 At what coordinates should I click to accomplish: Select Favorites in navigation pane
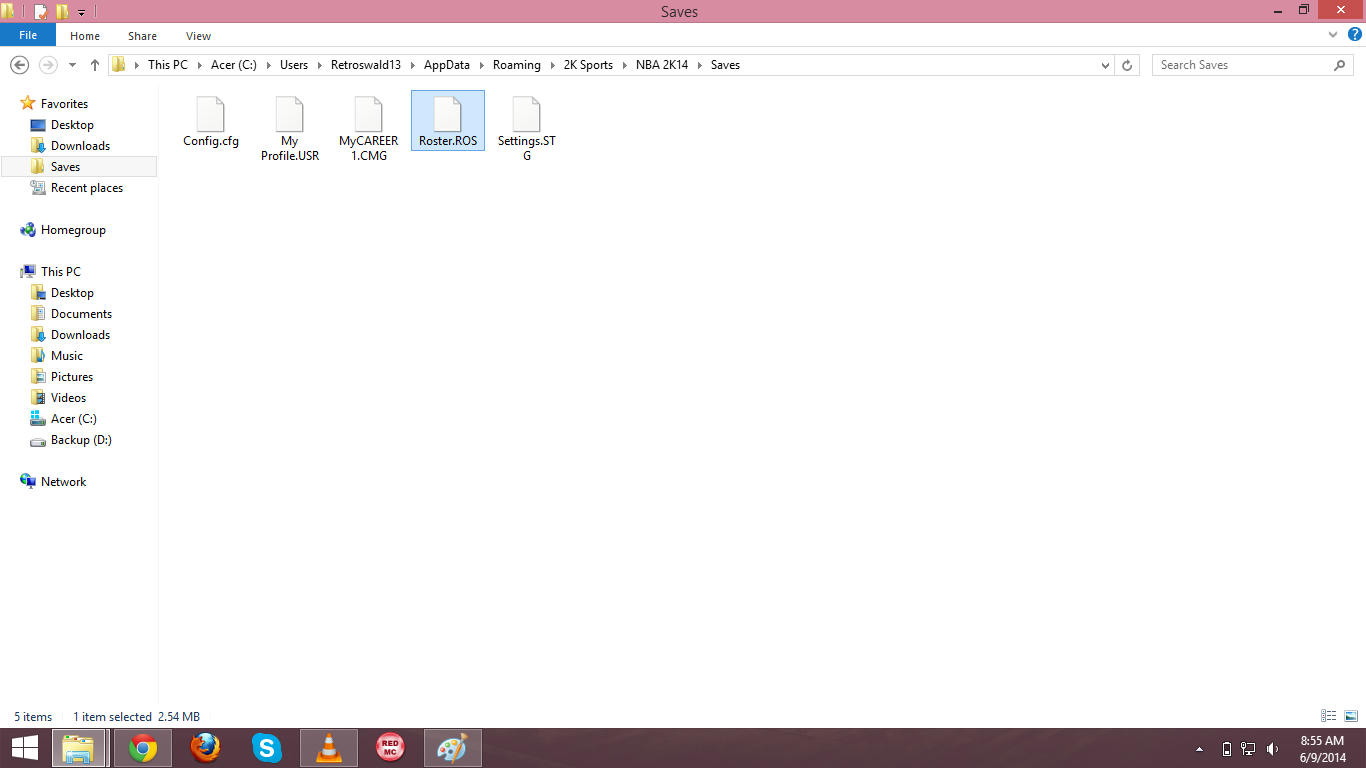coord(64,104)
